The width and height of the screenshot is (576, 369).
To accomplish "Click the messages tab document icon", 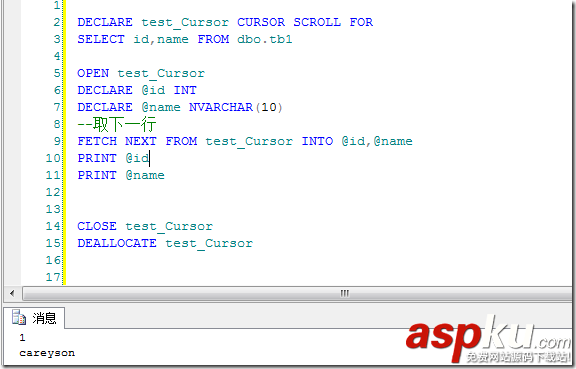I will [x=19, y=318].
